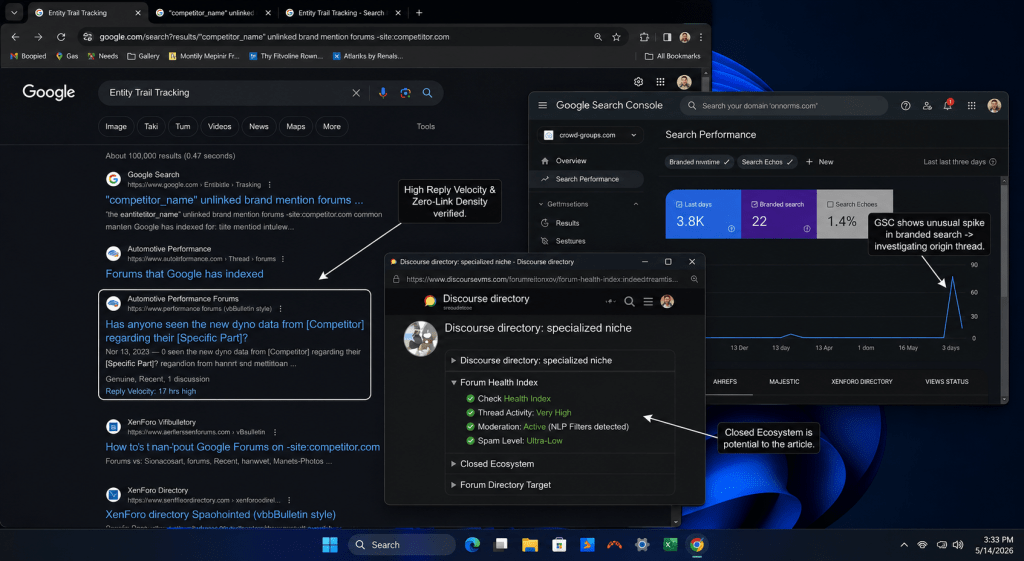Open Chrome side panel icon
The height and width of the screenshot is (561, 1024).
coord(667,37)
